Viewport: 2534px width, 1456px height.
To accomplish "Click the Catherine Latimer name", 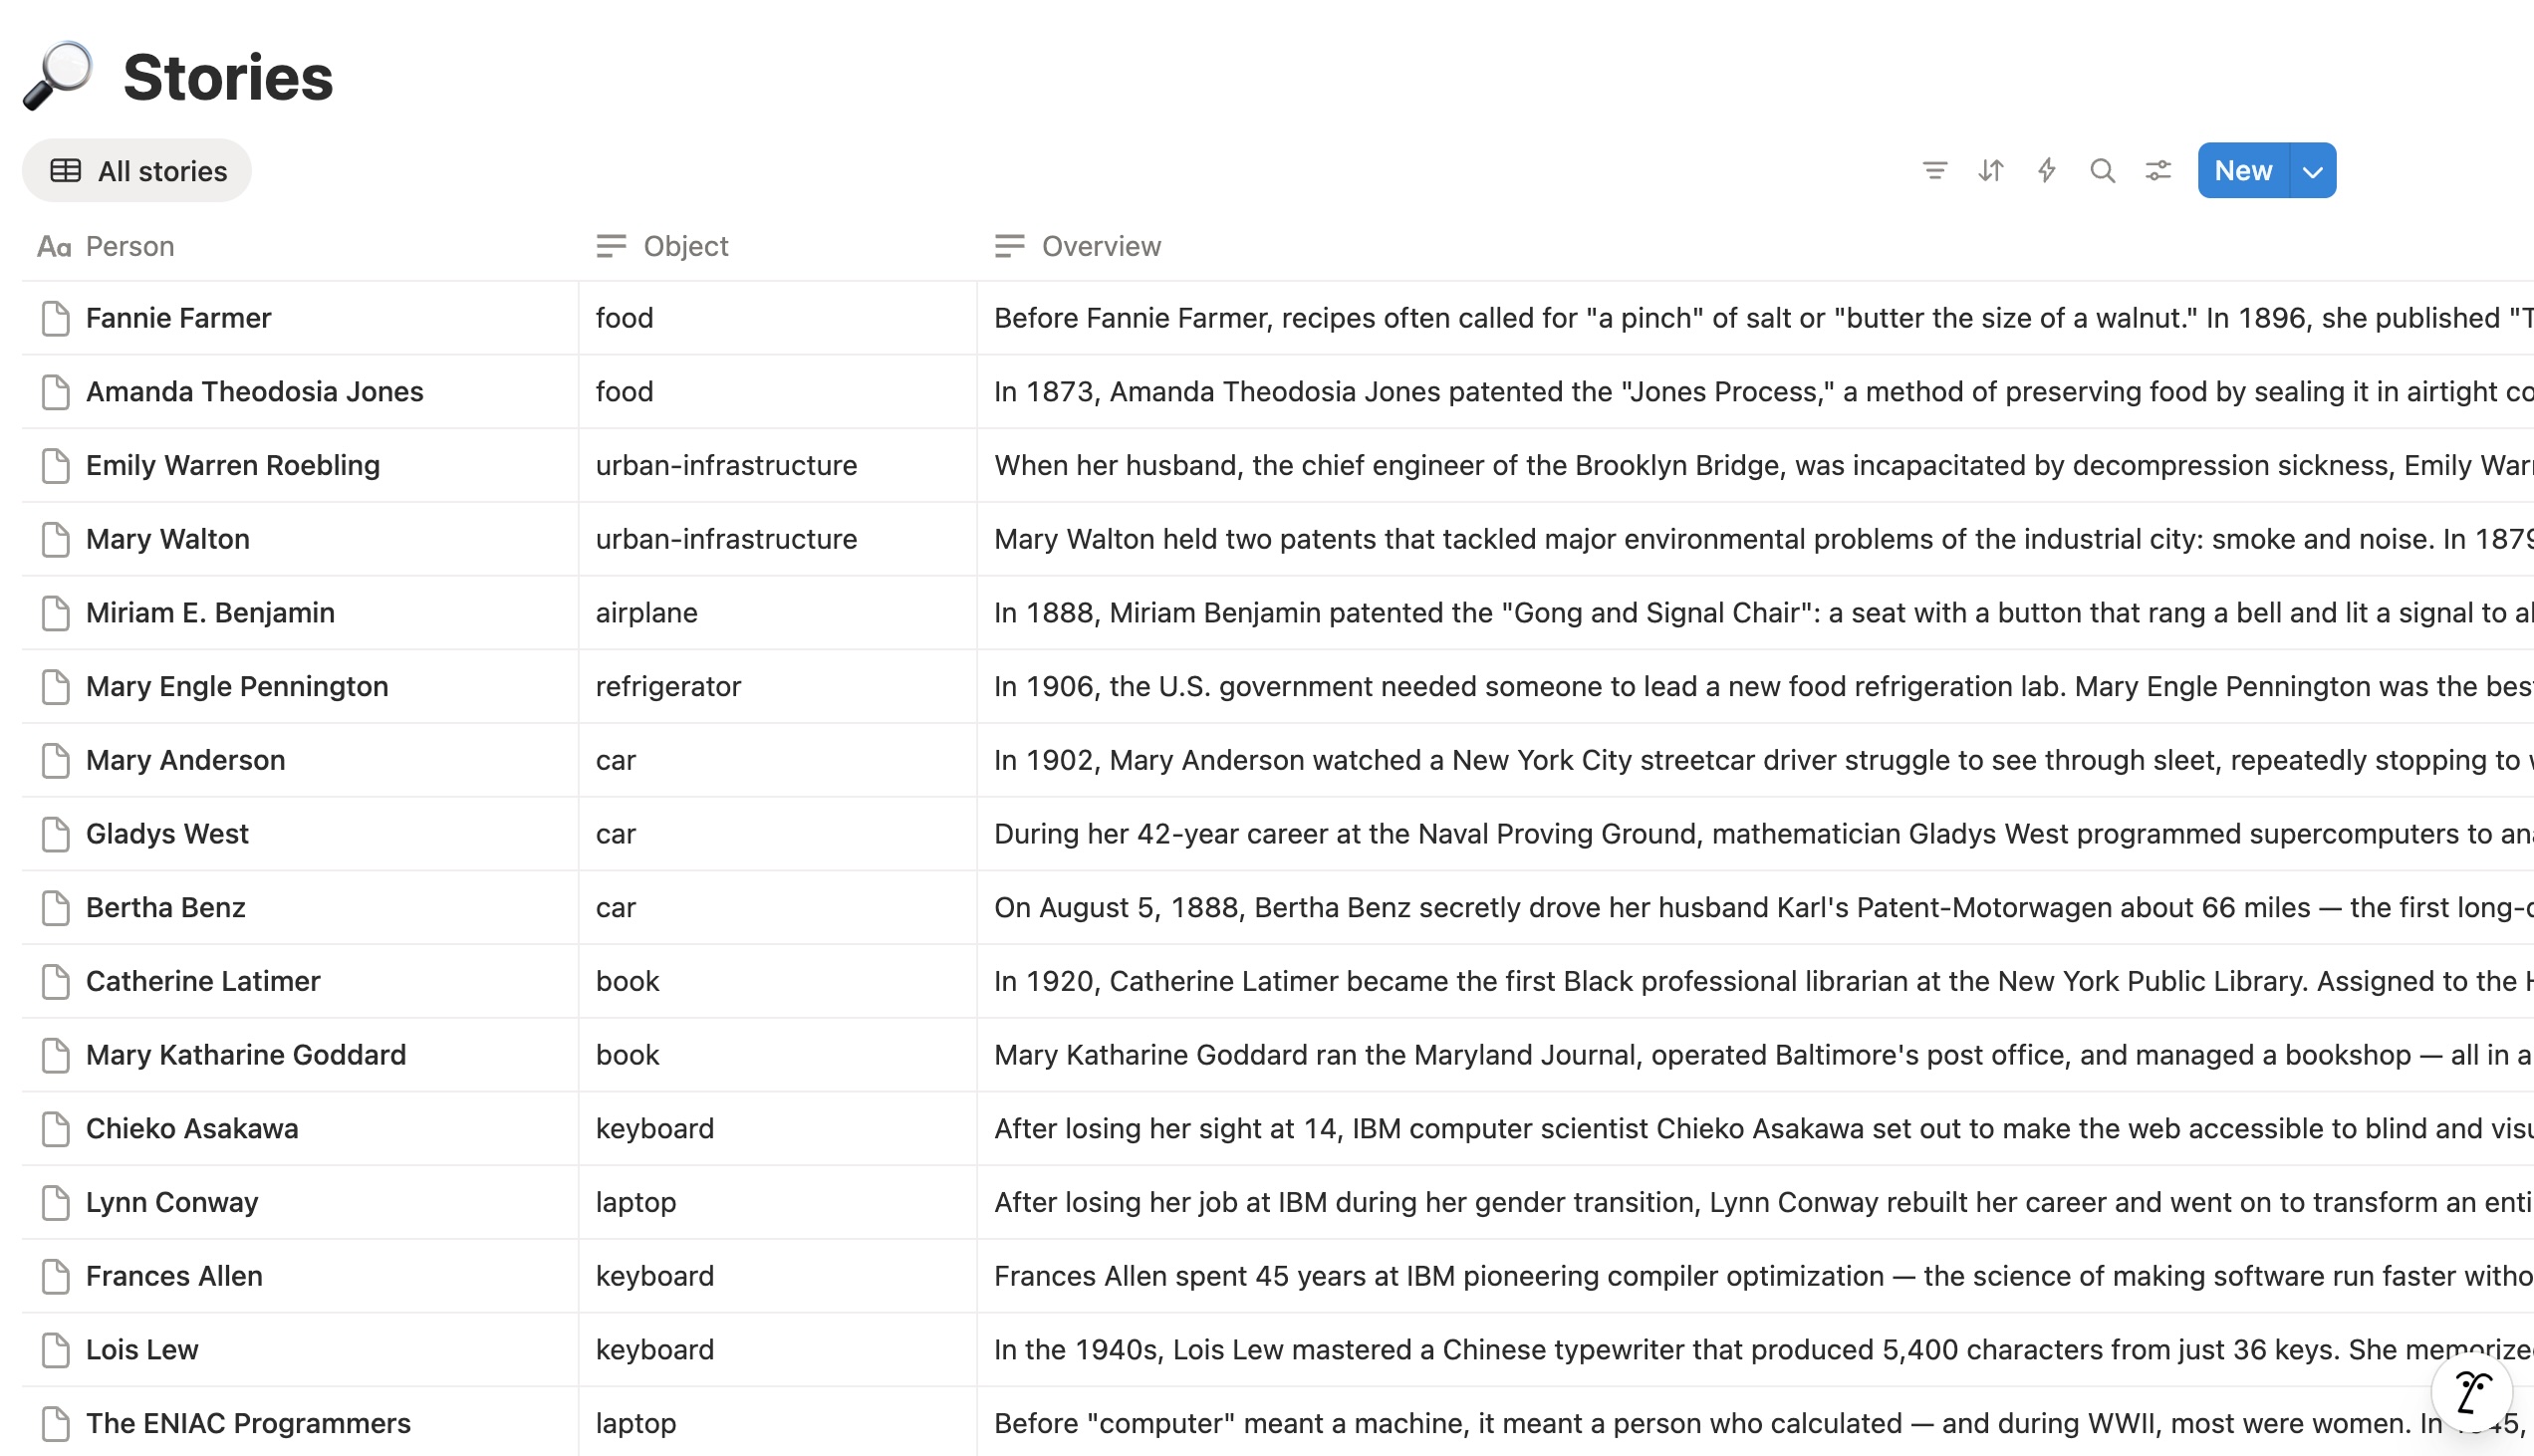I will pyautogui.click(x=204, y=982).
